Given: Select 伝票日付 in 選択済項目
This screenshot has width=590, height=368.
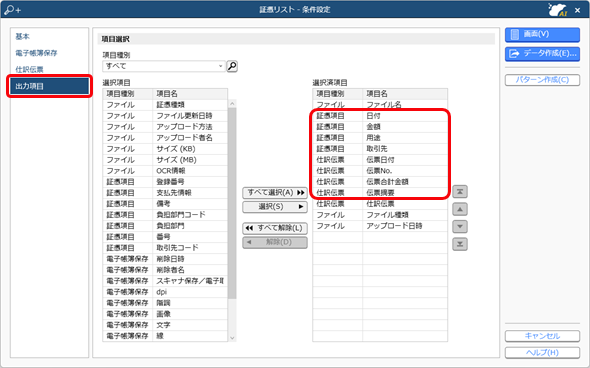Looking at the screenshot, I should [x=380, y=160].
